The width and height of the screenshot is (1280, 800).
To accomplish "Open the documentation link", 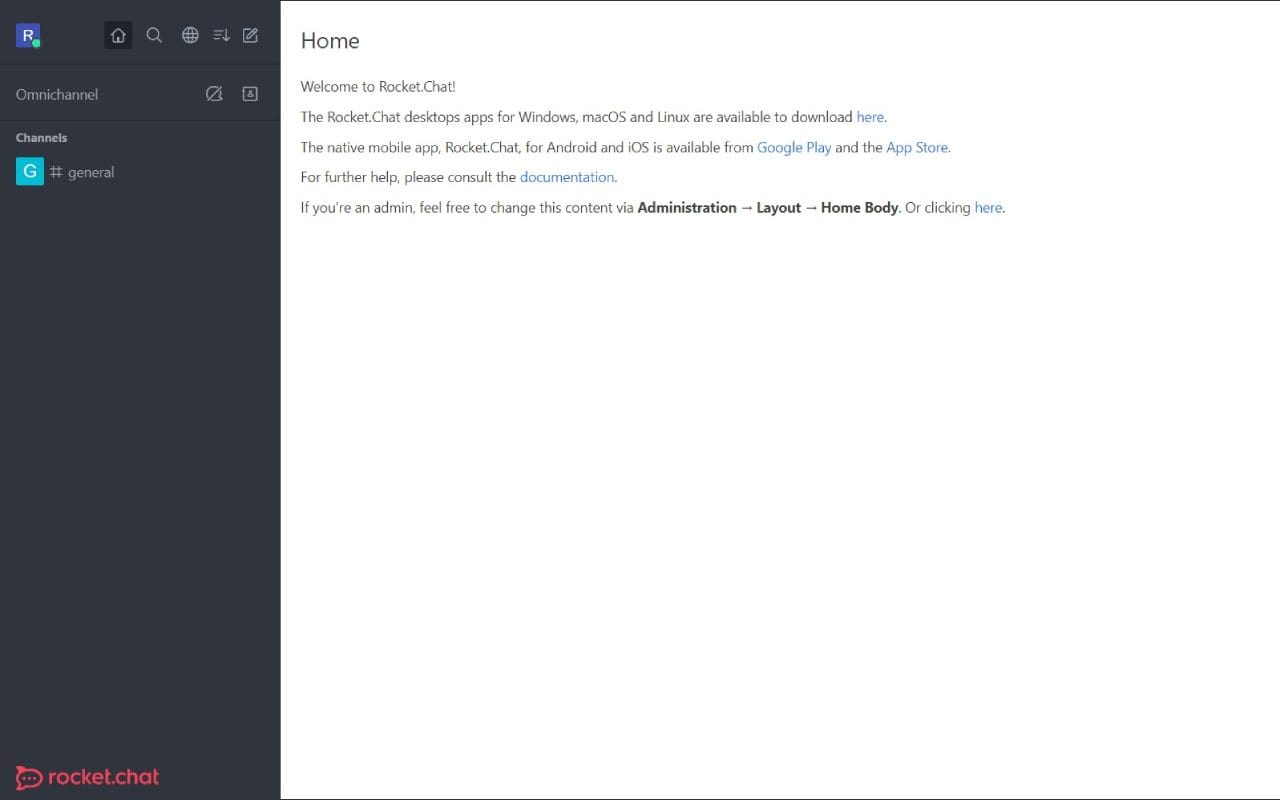I will (x=566, y=177).
